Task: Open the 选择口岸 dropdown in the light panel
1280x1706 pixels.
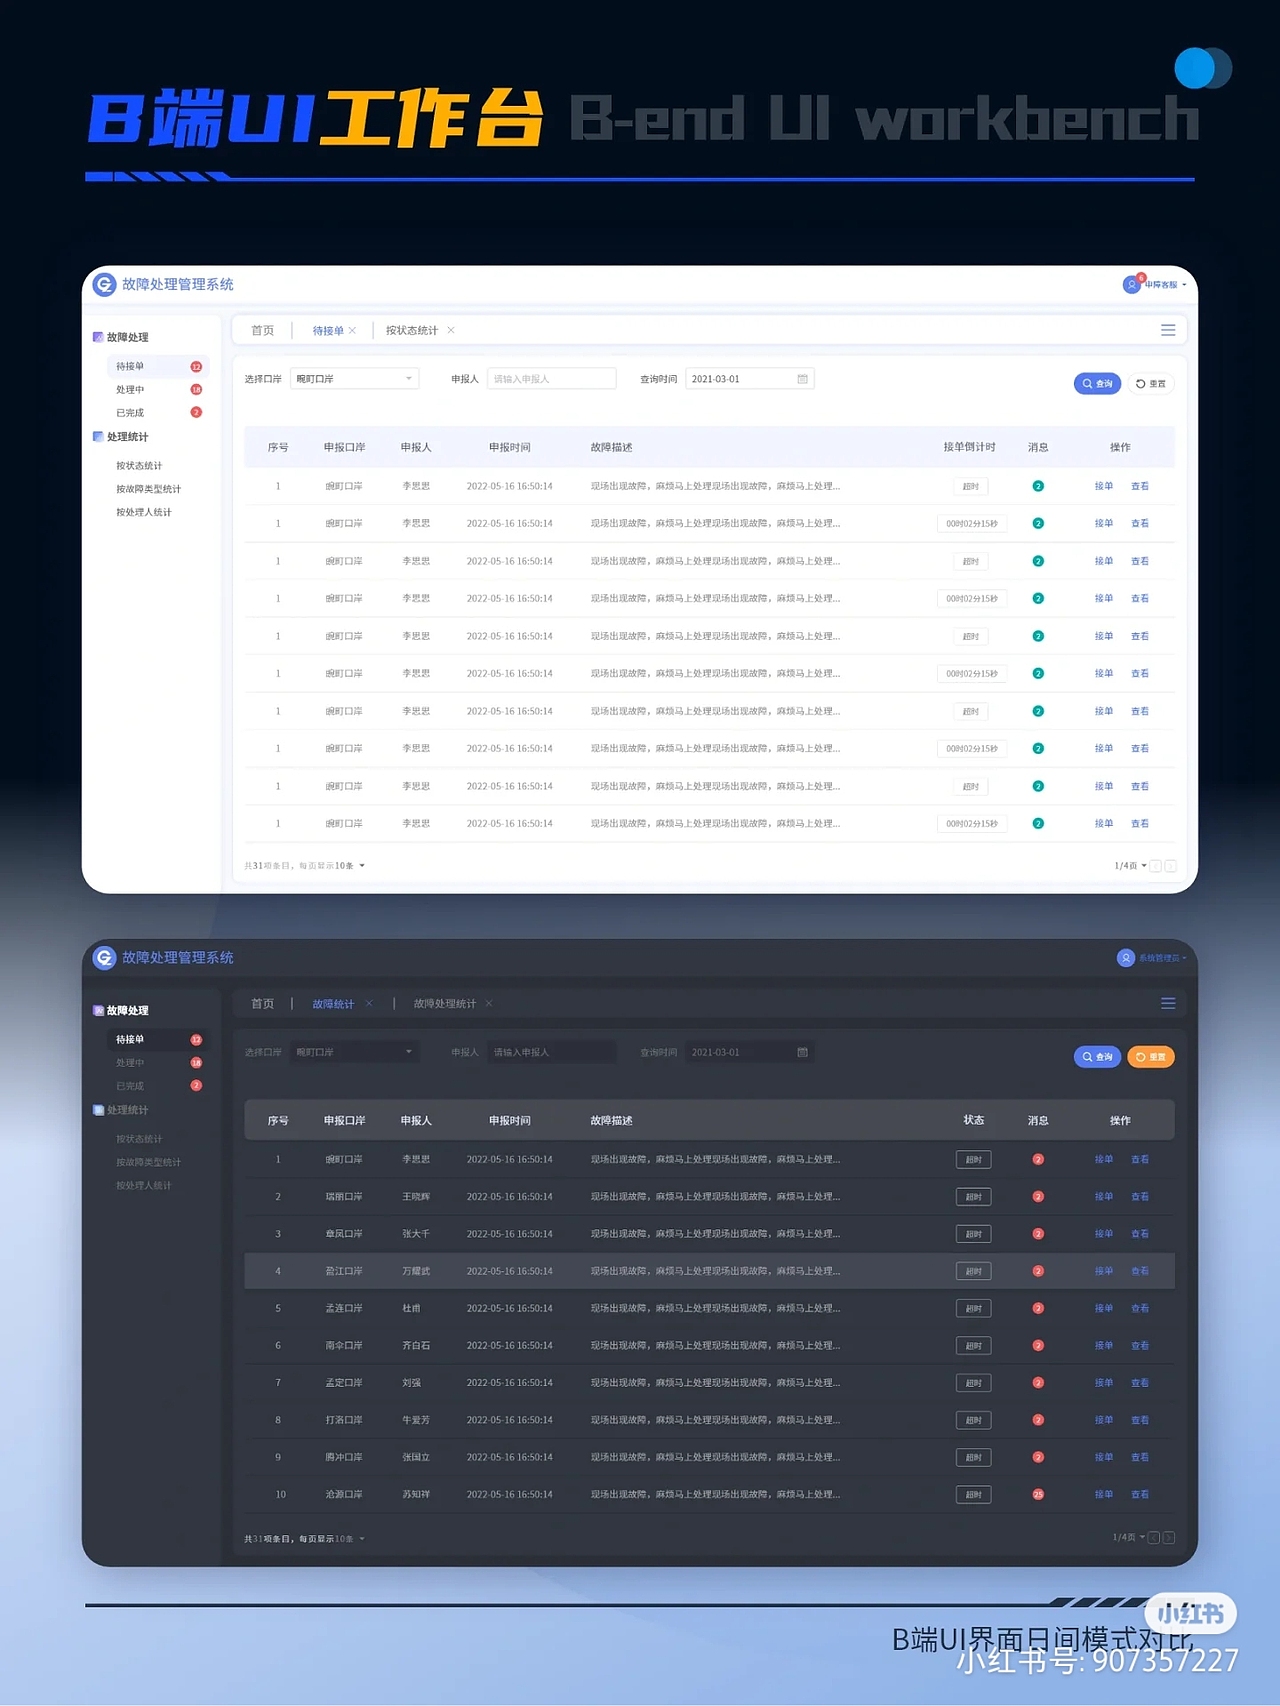Action: pyautogui.click(x=355, y=379)
